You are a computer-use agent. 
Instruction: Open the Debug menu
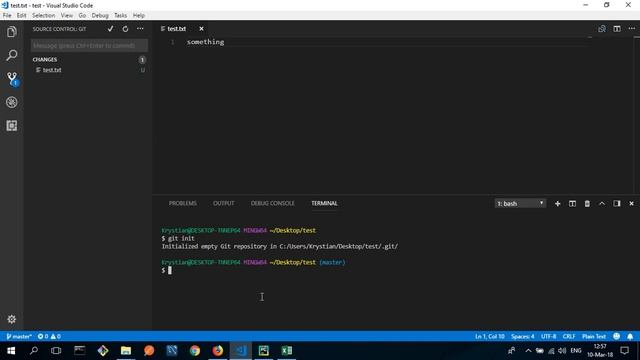tap(100, 15)
